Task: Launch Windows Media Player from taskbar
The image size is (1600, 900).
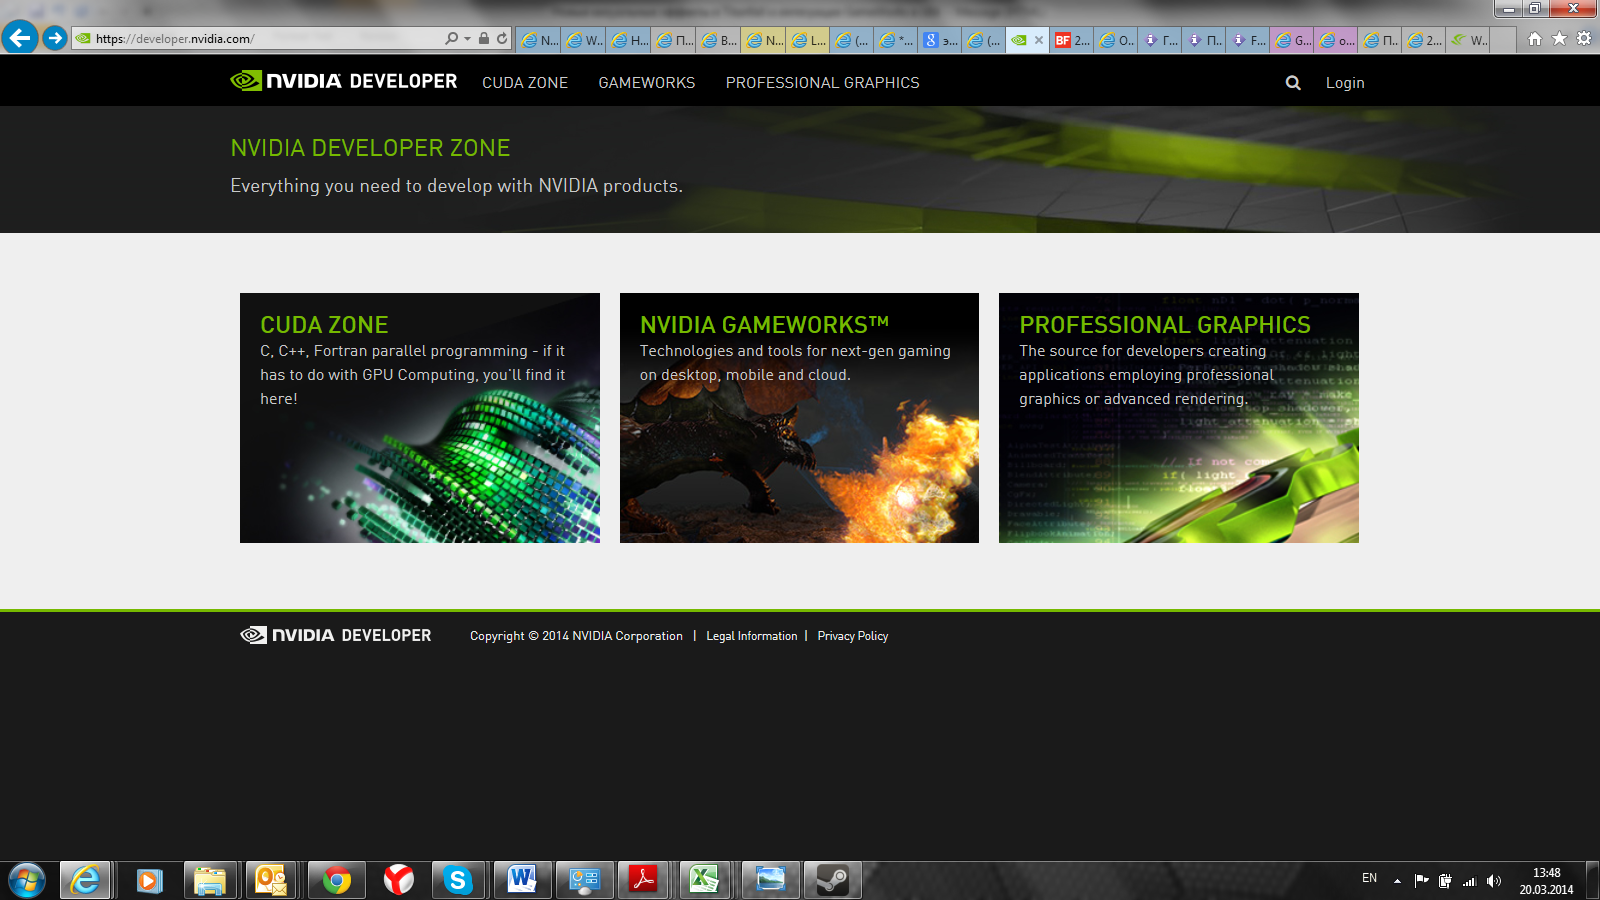Action: point(149,880)
